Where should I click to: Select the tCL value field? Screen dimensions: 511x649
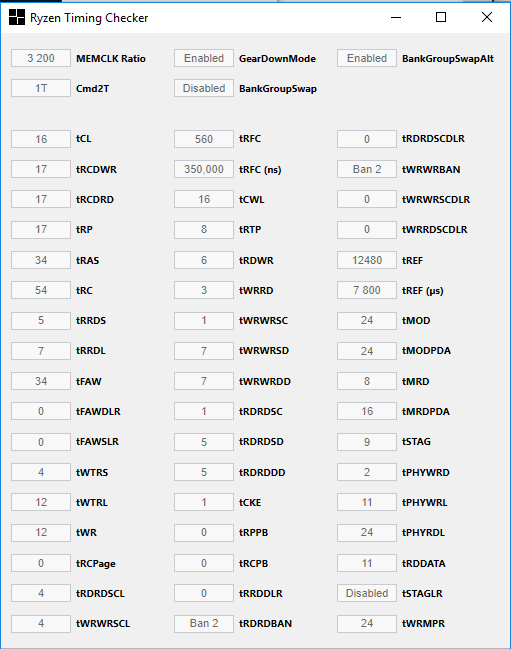[41, 139]
